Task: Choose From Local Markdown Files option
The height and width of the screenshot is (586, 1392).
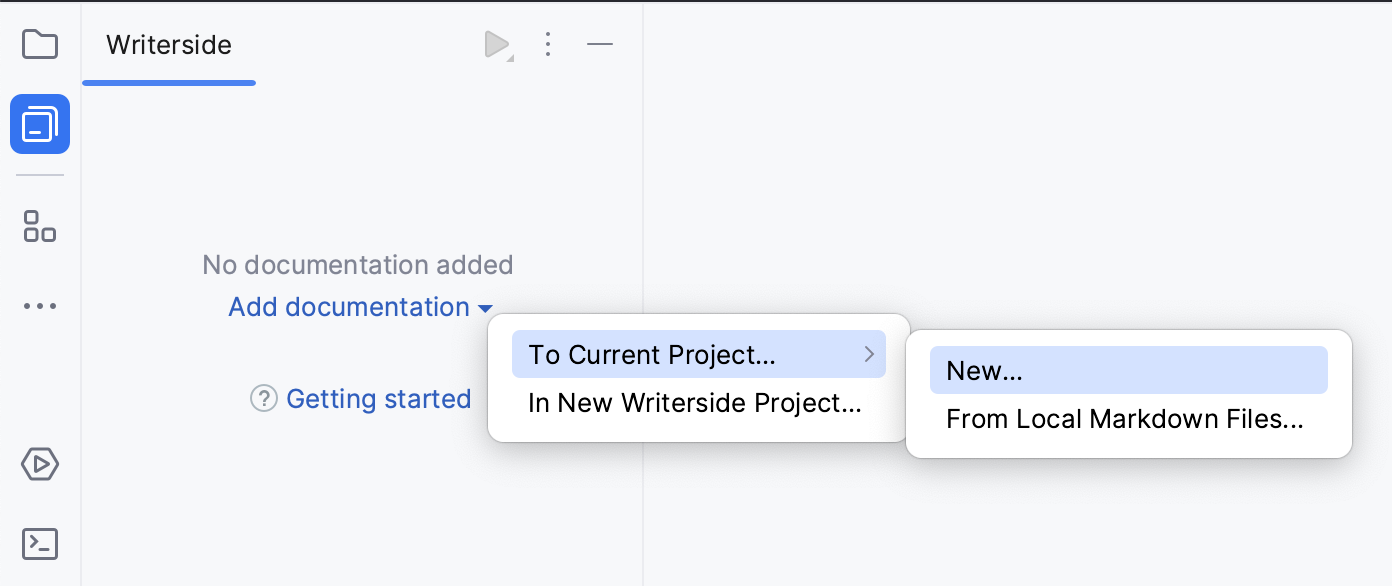Action: (1125, 419)
